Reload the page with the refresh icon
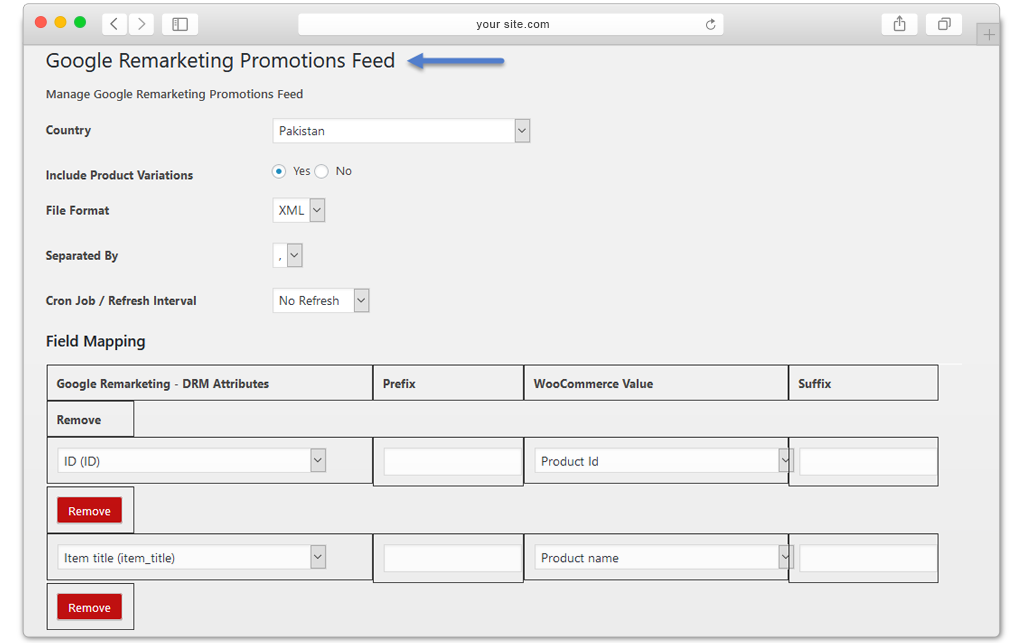 click(711, 25)
